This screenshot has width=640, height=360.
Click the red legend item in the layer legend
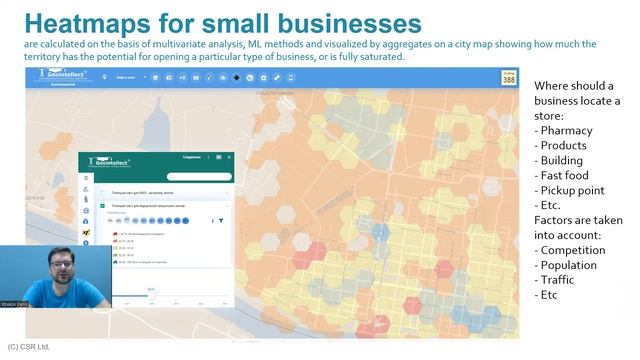[x=139, y=234]
